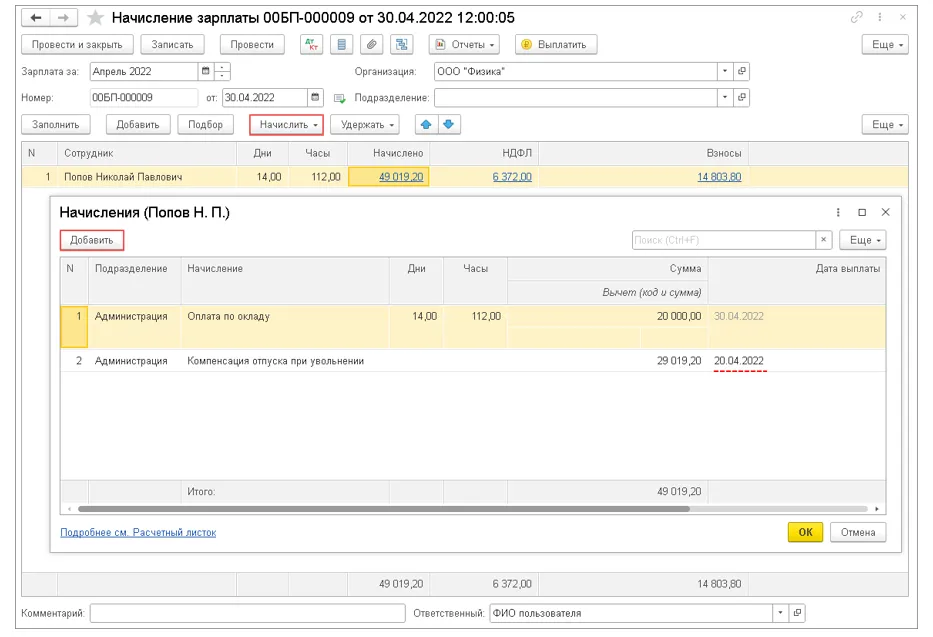The height and width of the screenshot is (637, 933).
Task: Move row up with blue up arrow
Action: (x=425, y=125)
